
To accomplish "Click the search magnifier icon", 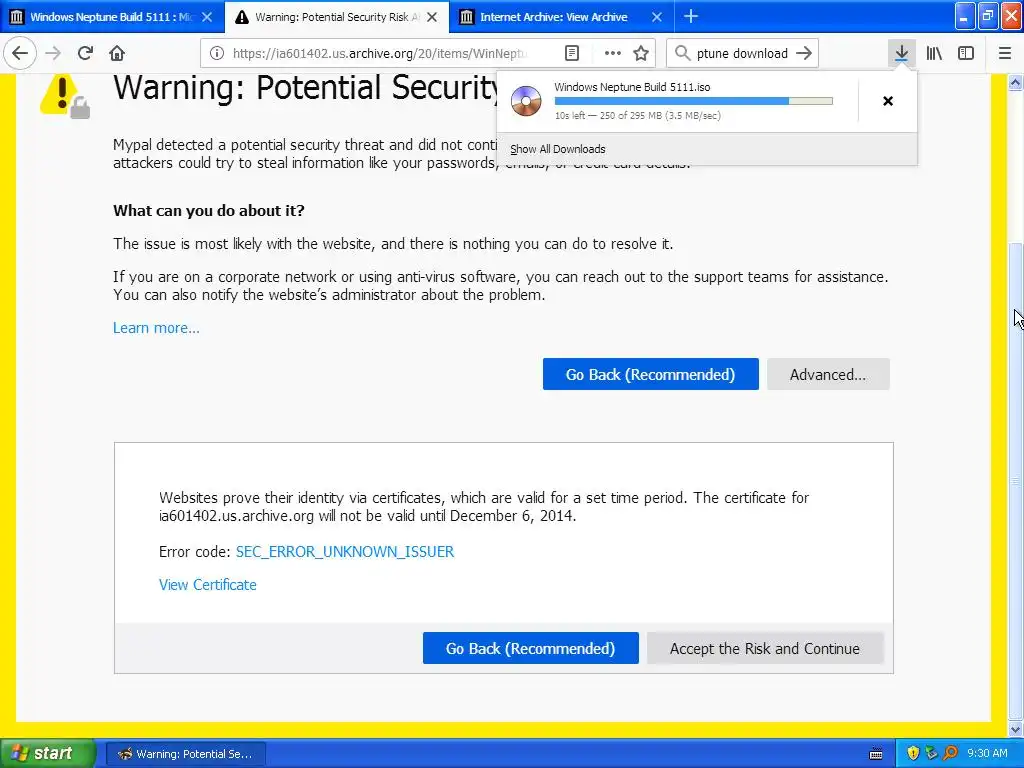I will pos(682,53).
